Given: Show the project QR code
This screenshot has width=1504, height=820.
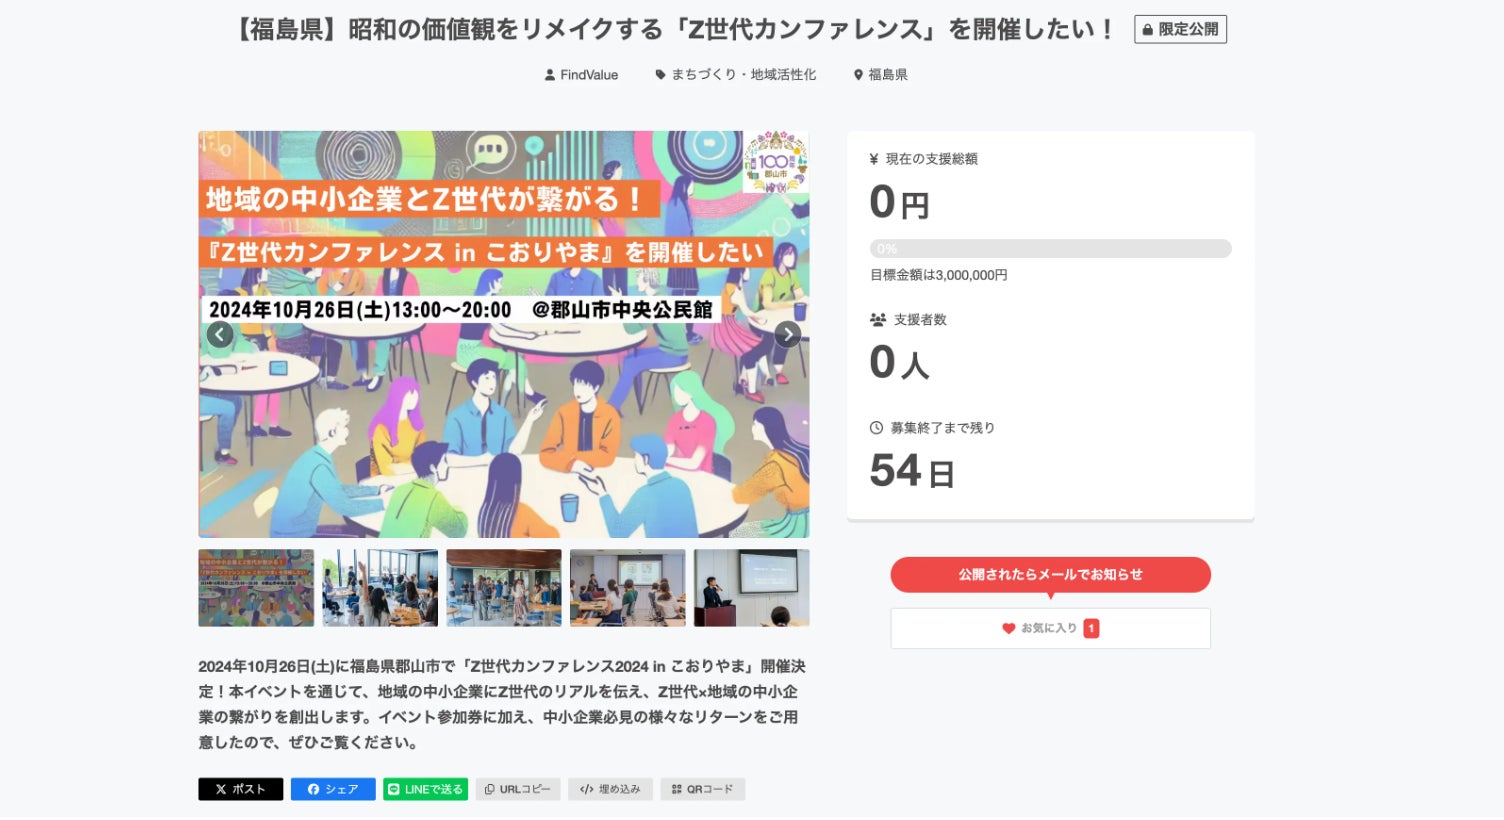Looking at the screenshot, I should click(x=702, y=789).
